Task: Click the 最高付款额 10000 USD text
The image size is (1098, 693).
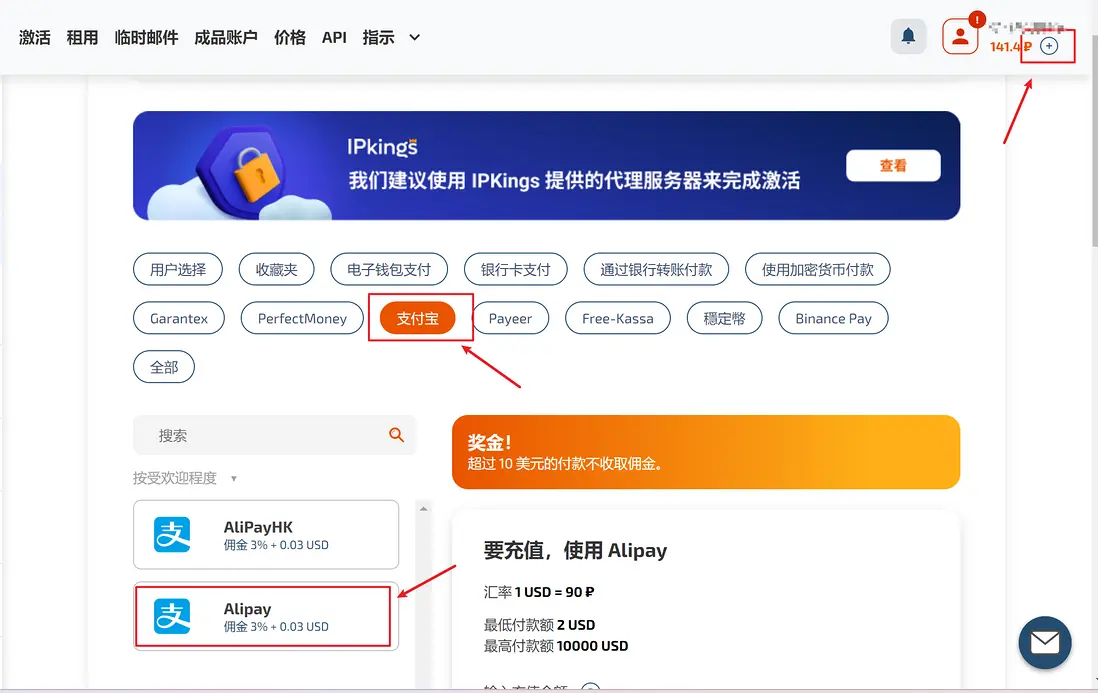Action: click(555, 645)
